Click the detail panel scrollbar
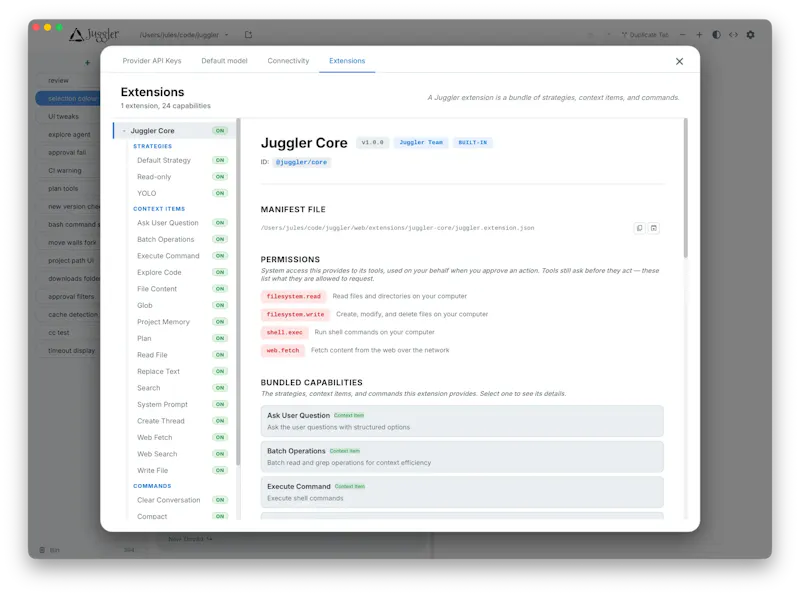Viewport: 800px width, 596px height. pyautogui.click(x=685, y=188)
